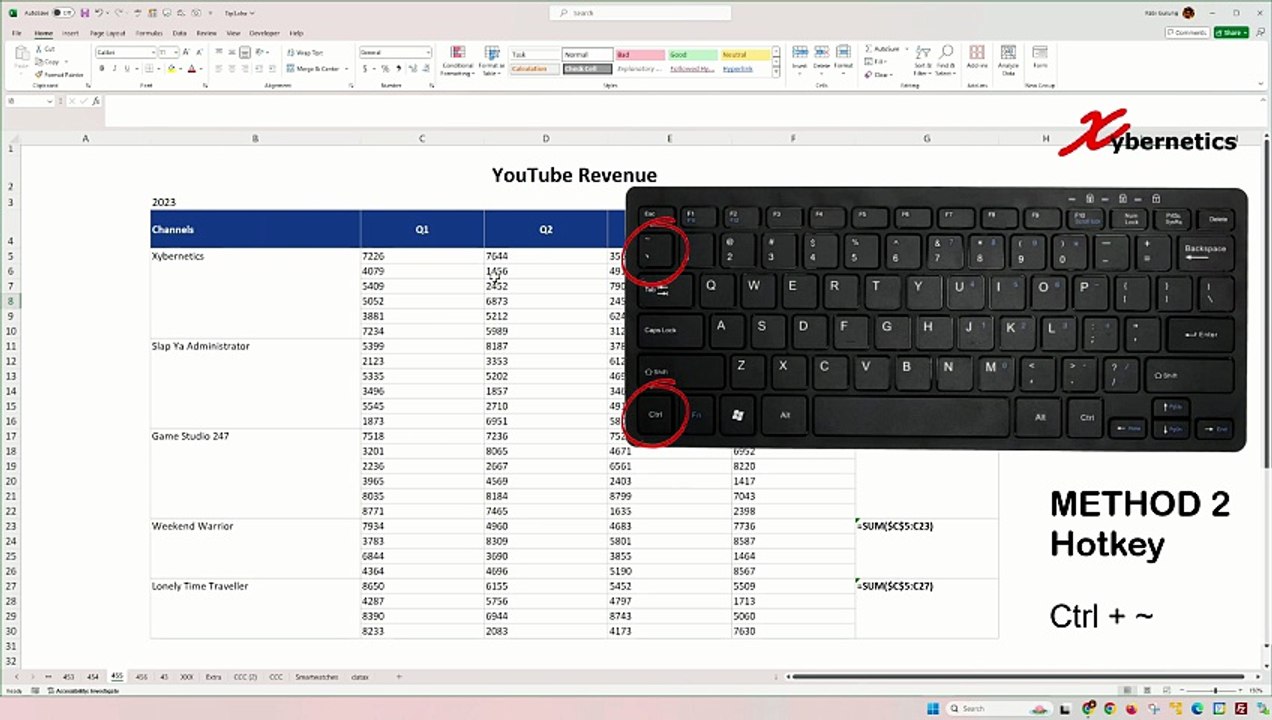Click Find & Select magnifier icon
Image resolution: width=1272 pixels, height=720 pixels.
click(x=946, y=52)
